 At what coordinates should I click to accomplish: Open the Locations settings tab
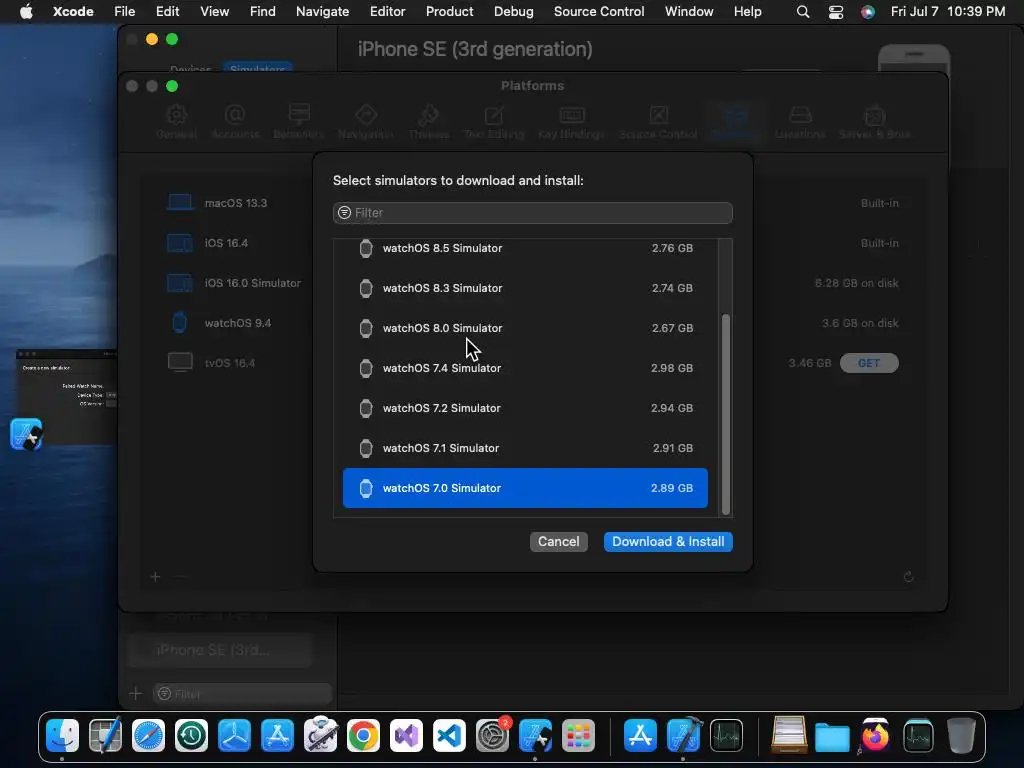click(x=800, y=122)
